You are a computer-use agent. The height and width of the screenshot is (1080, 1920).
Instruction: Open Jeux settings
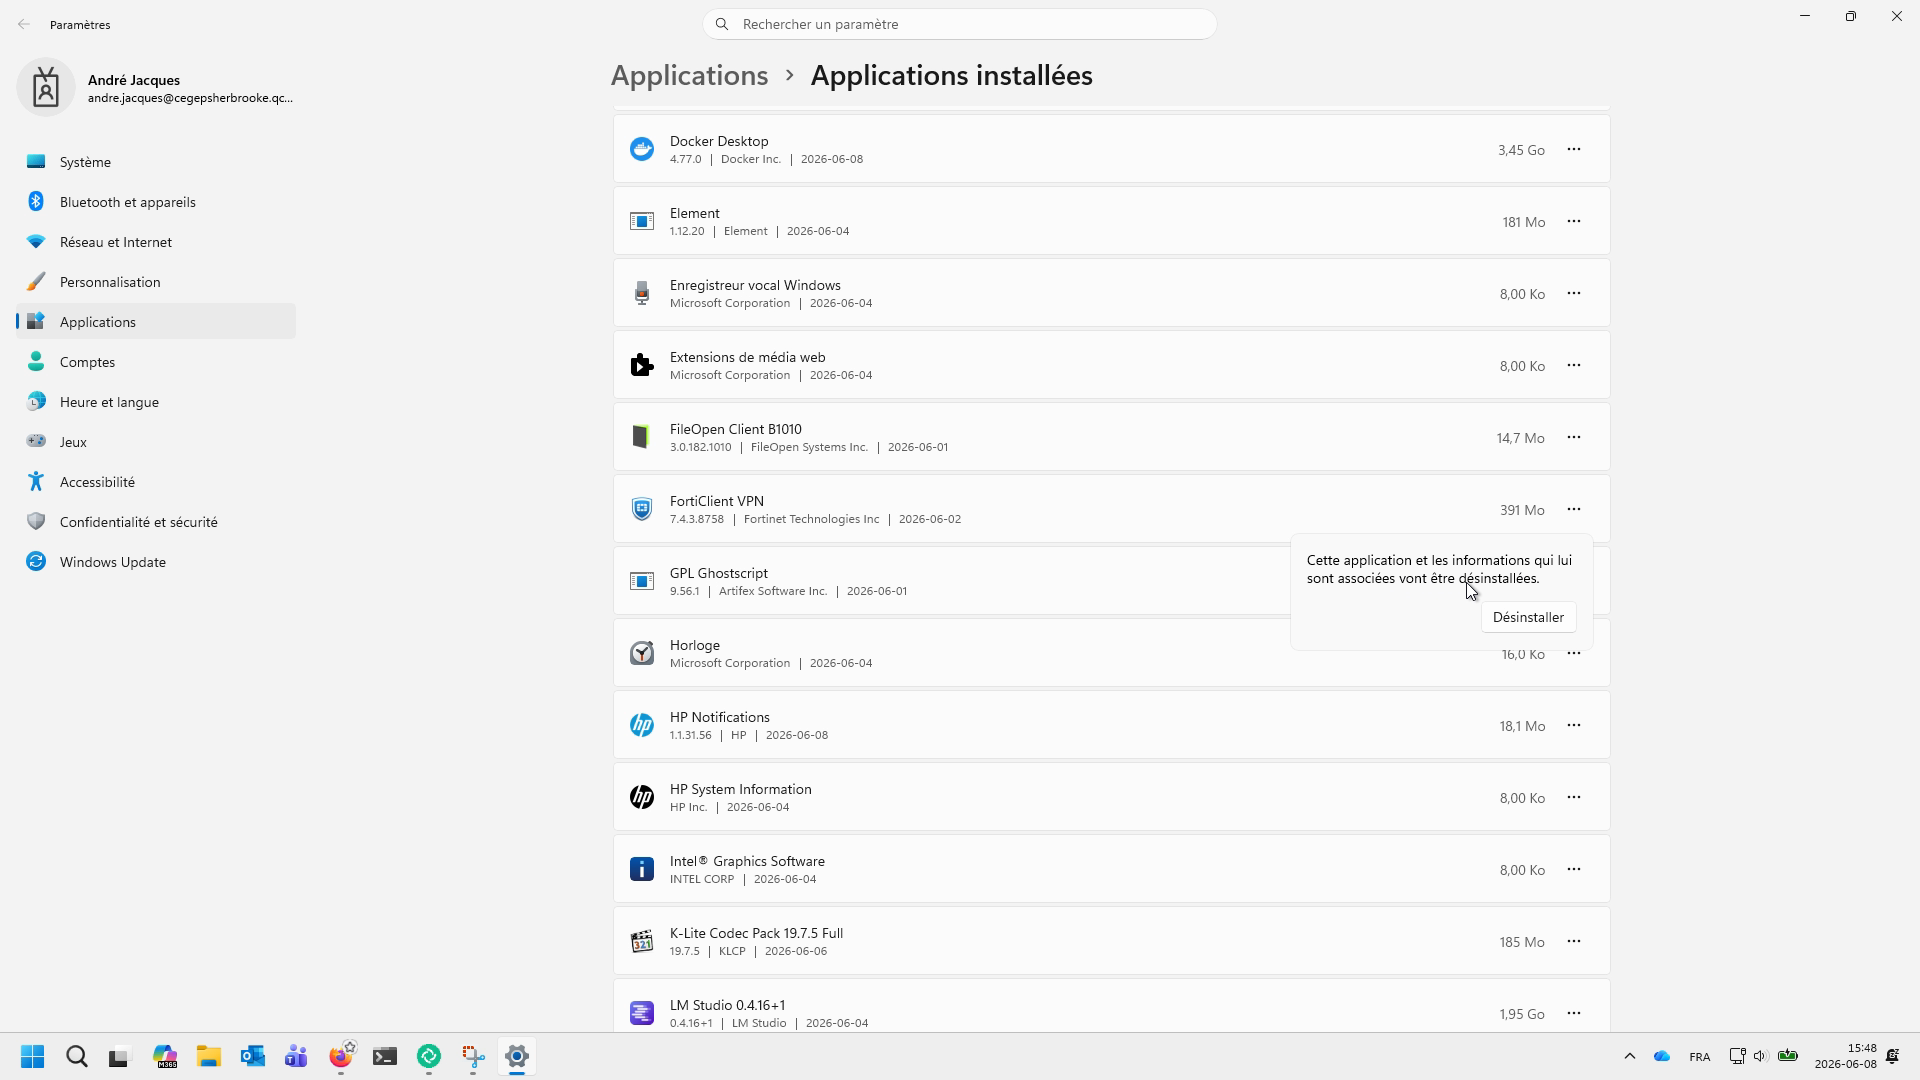(x=156, y=442)
